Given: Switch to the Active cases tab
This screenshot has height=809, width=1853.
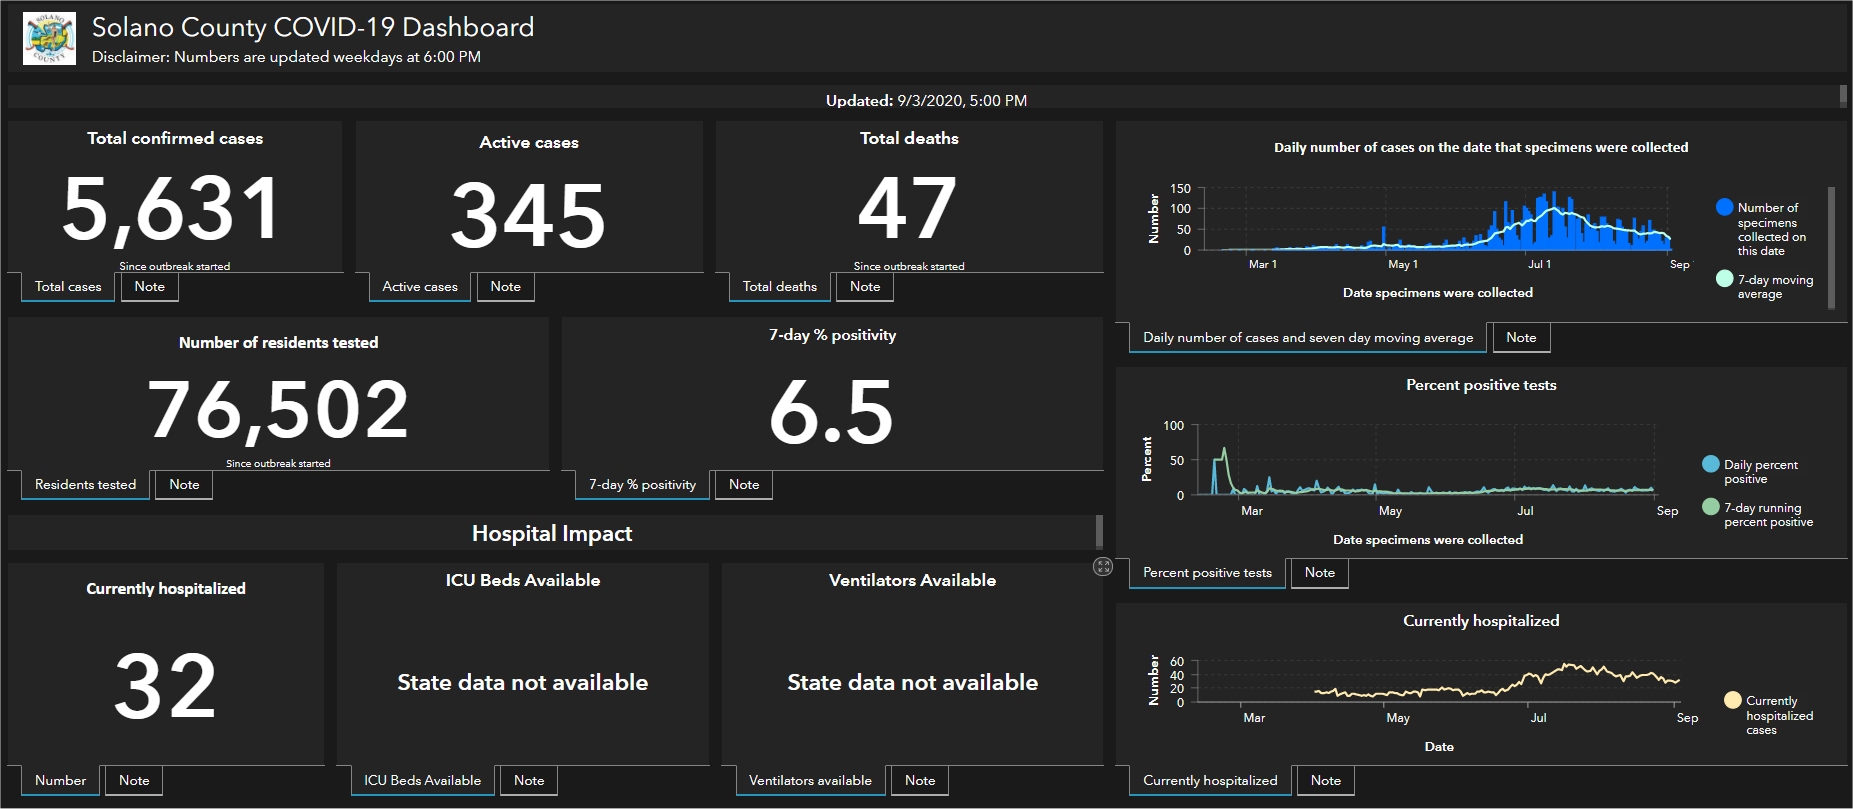Looking at the screenshot, I should tap(419, 287).
